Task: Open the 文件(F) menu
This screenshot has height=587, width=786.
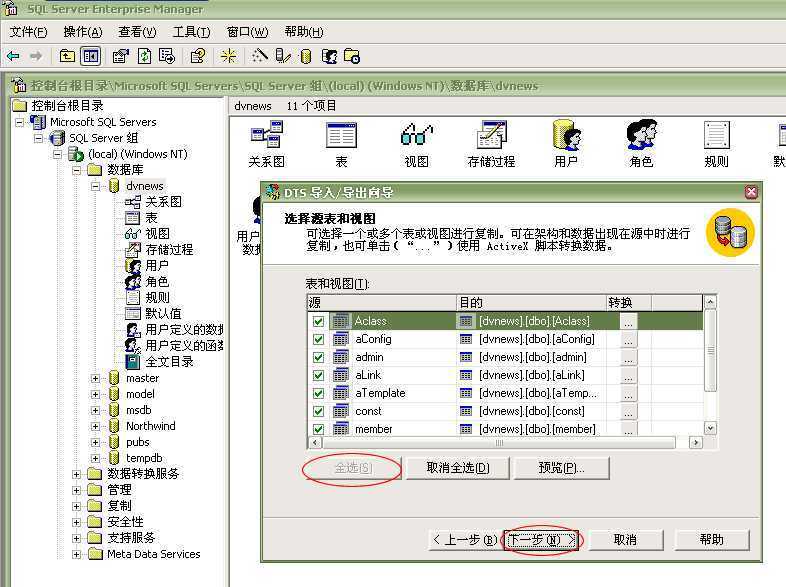Action: 29,32
